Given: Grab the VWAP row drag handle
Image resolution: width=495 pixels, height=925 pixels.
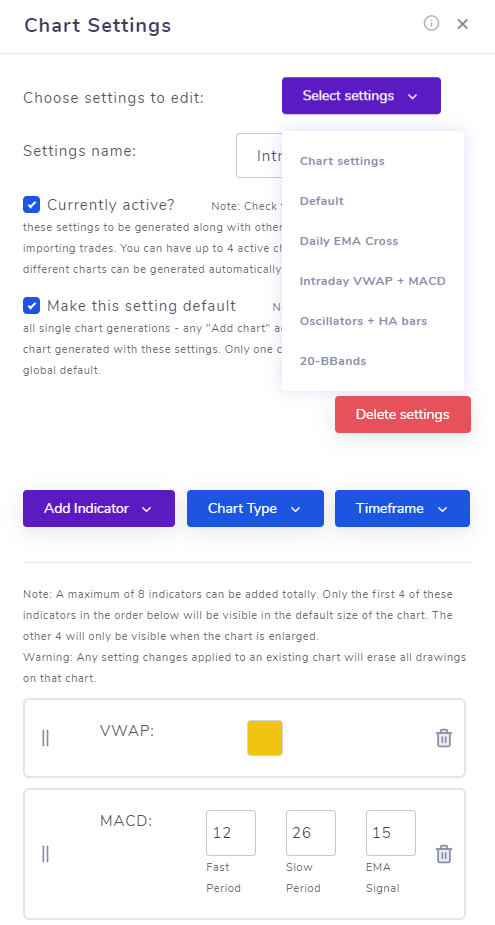Looking at the screenshot, I should (45, 738).
